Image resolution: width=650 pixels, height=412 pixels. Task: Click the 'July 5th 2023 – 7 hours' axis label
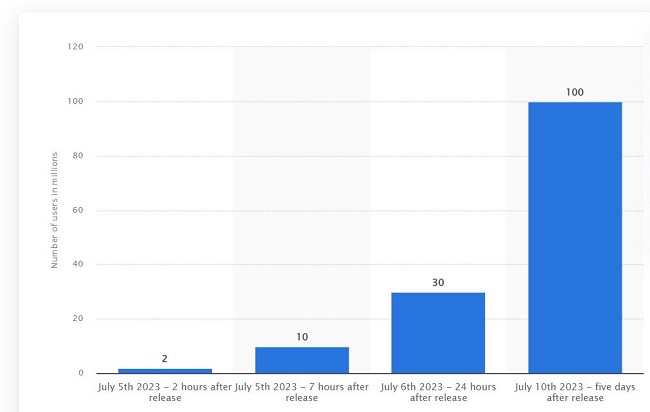coord(302,391)
